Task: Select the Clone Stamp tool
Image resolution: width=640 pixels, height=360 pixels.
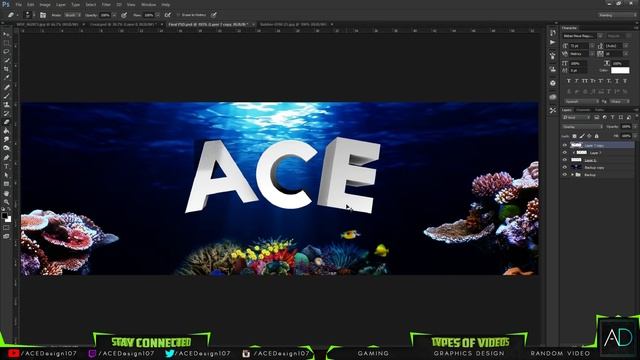Action: (x=6, y=104)
